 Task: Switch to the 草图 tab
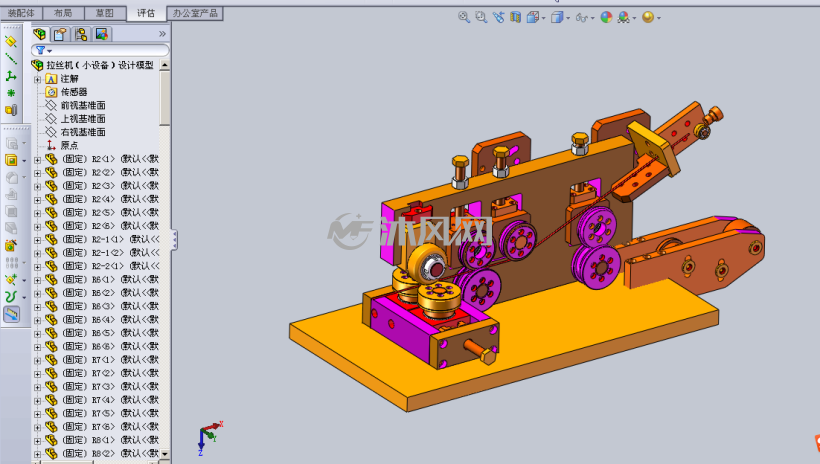[x=105, y=13]
